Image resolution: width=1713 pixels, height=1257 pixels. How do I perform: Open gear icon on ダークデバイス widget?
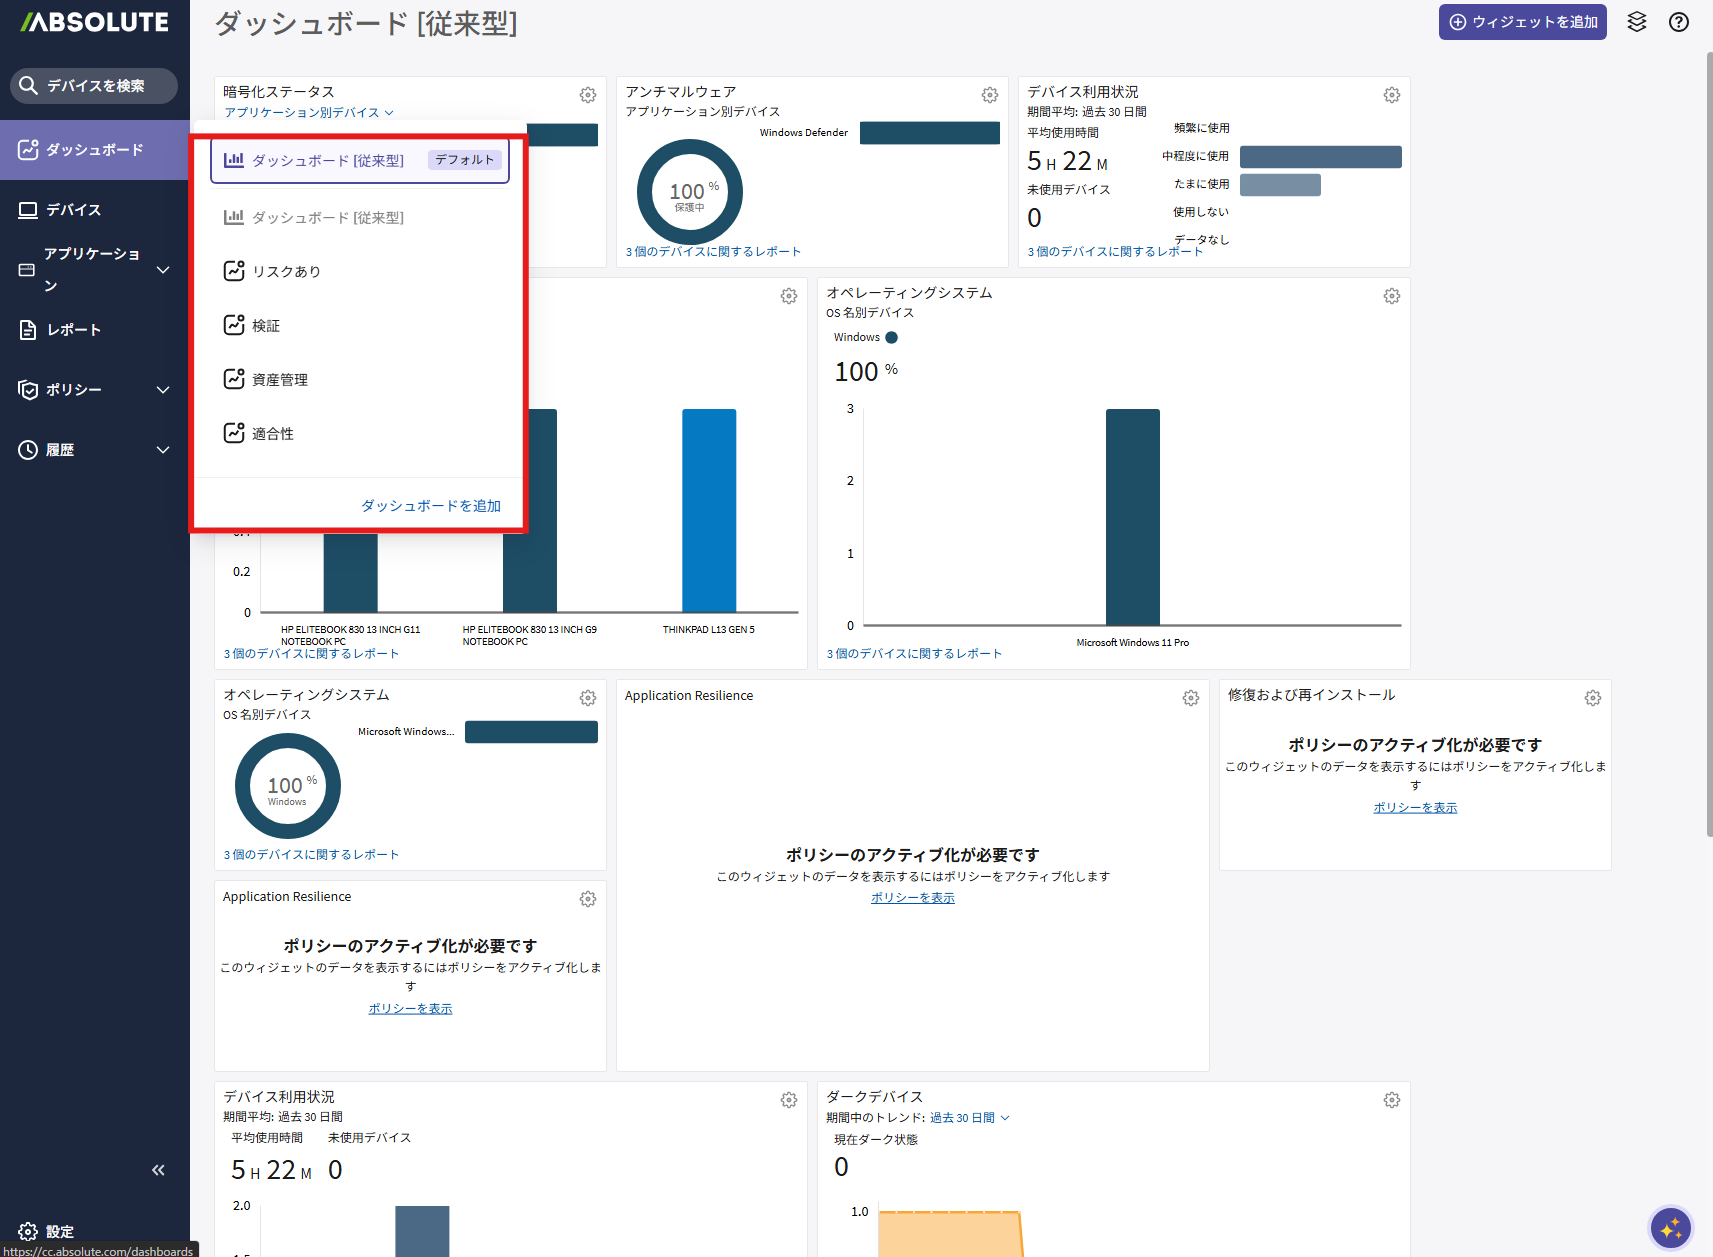click(1391, 1100)
